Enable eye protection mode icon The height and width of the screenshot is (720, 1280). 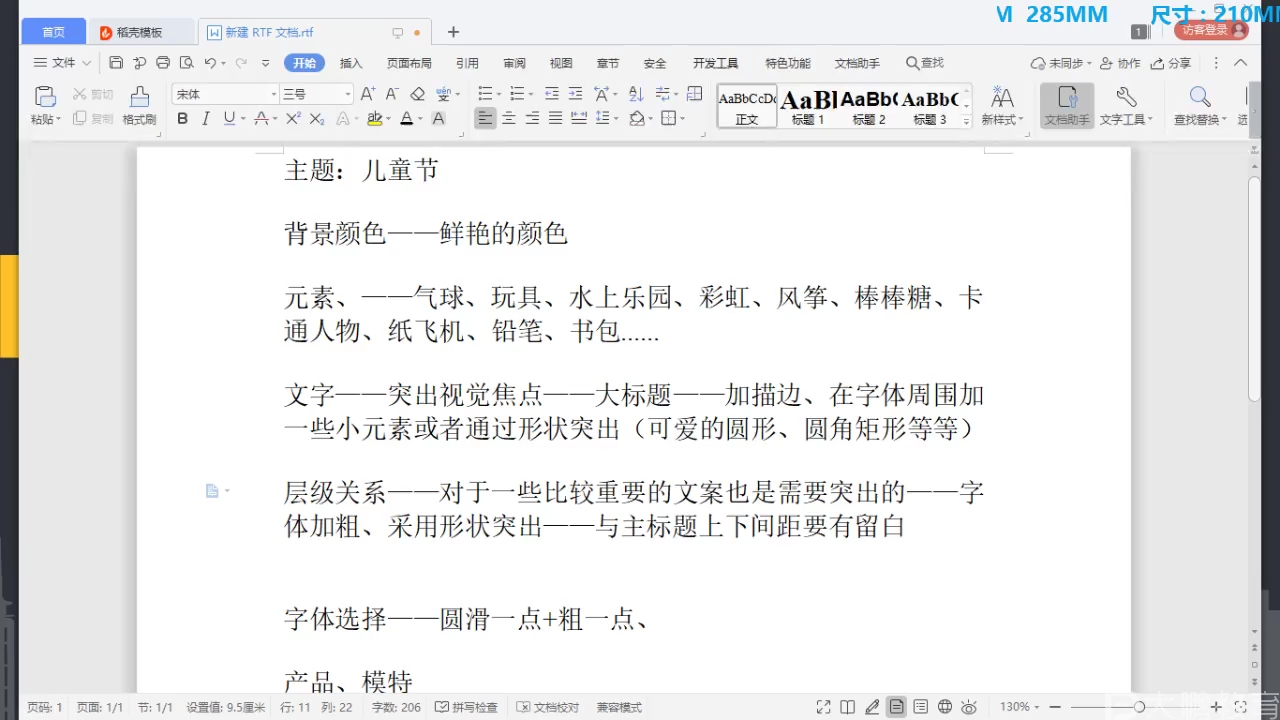pos(969,707)
